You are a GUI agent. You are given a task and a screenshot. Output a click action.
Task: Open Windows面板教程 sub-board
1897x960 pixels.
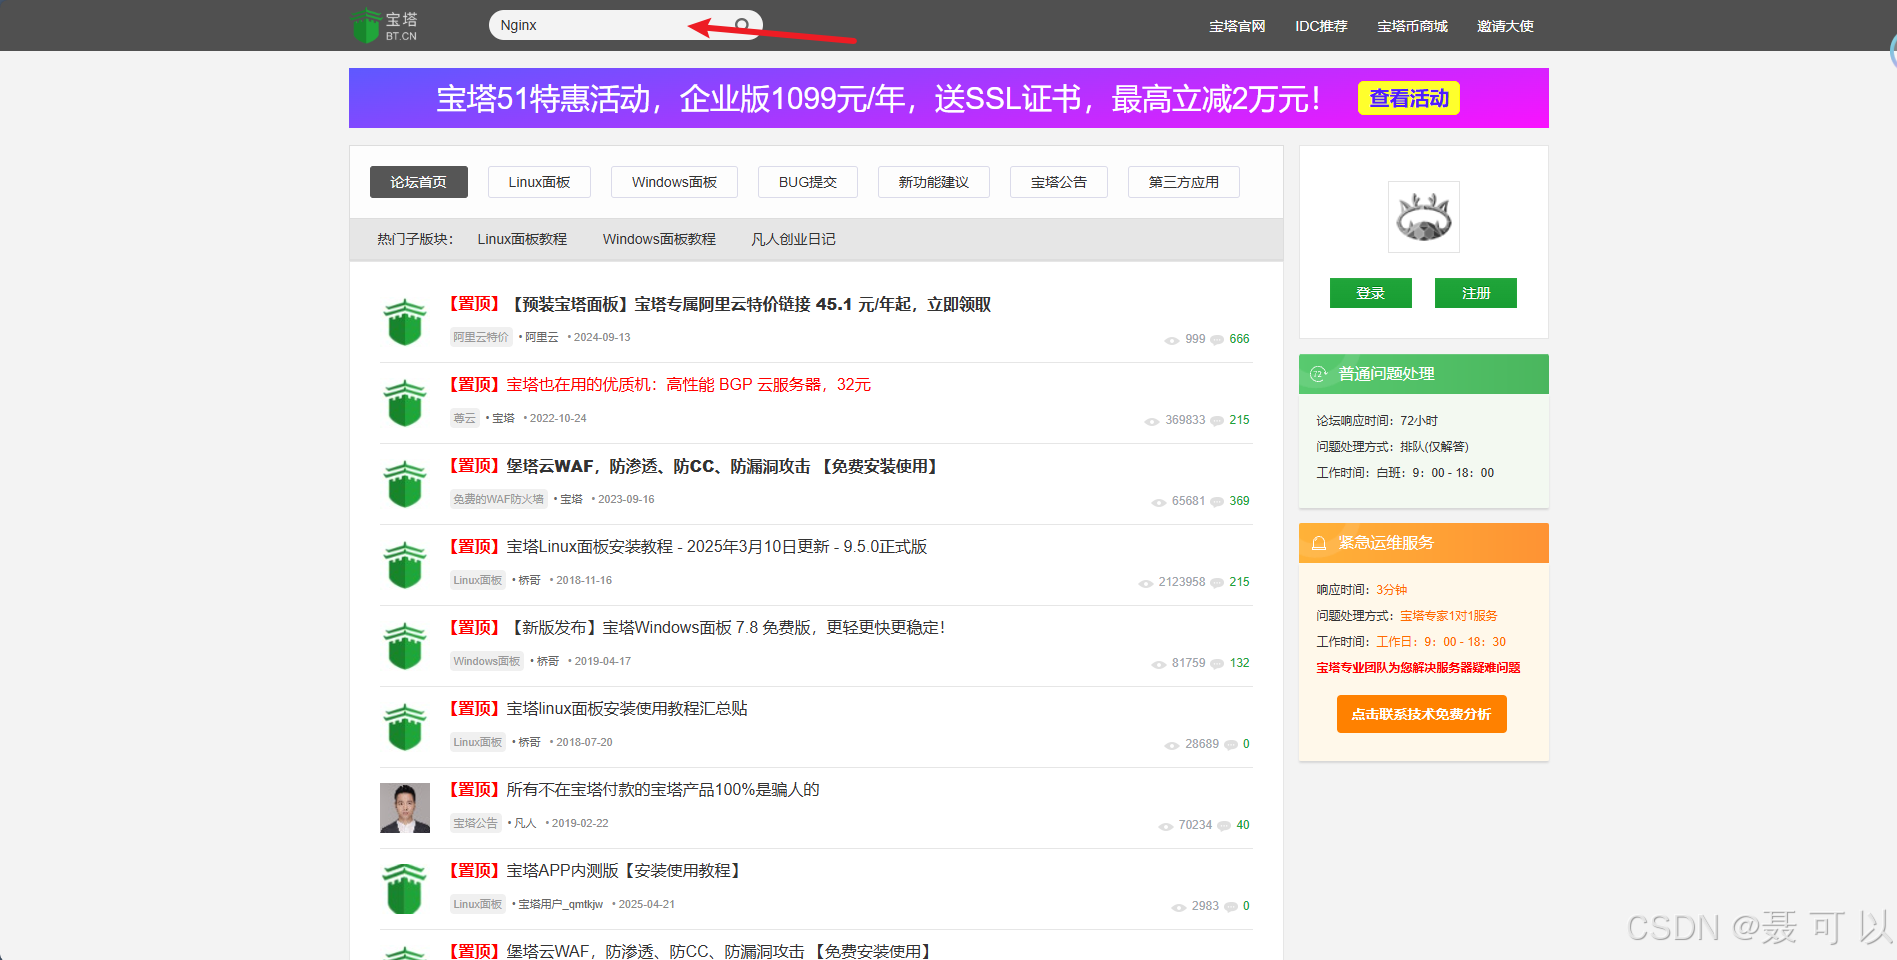(659, 239)
